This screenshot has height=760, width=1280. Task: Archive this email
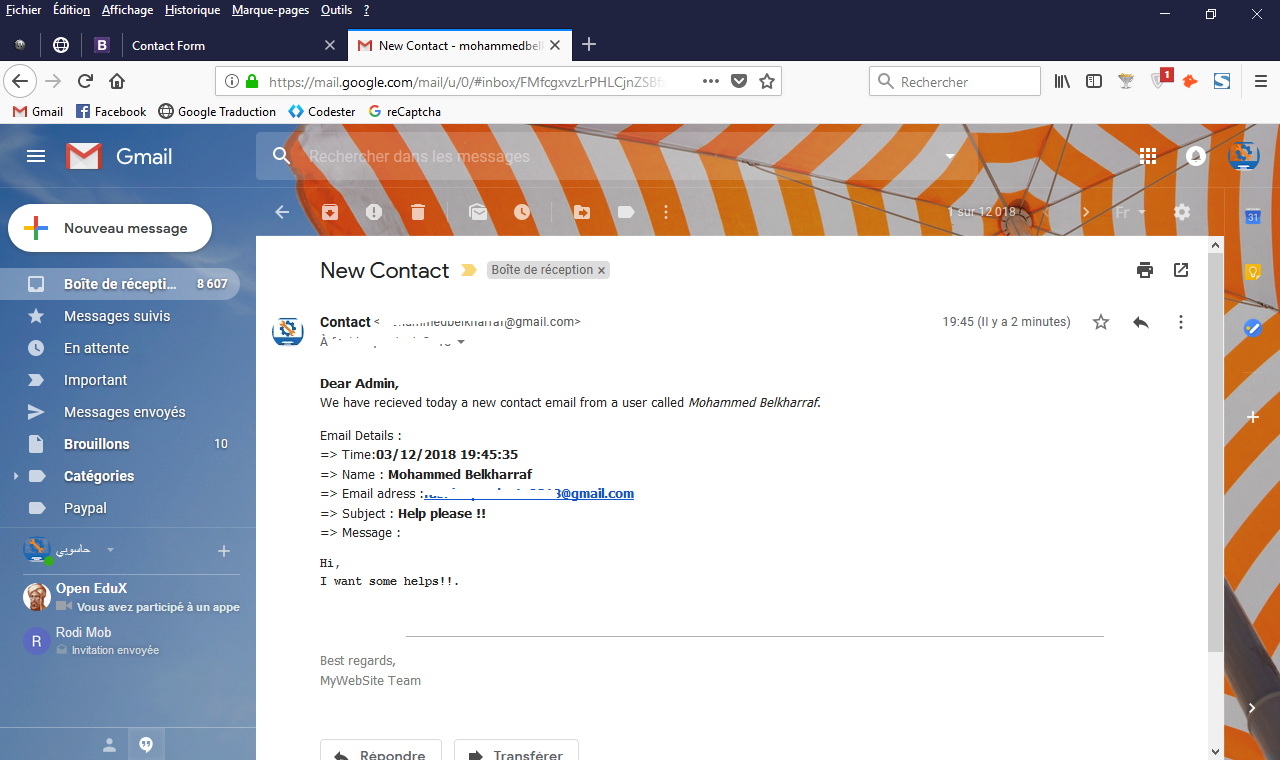point(330,212)
